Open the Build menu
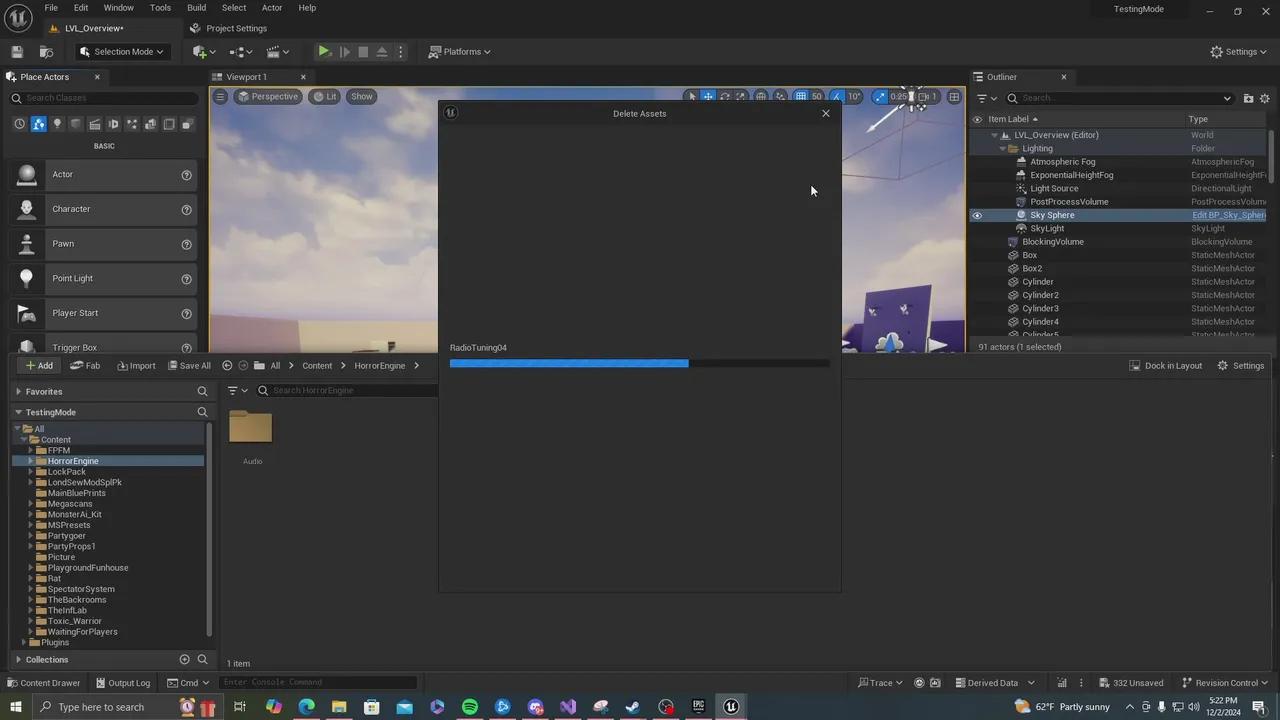 coord(196,8)
